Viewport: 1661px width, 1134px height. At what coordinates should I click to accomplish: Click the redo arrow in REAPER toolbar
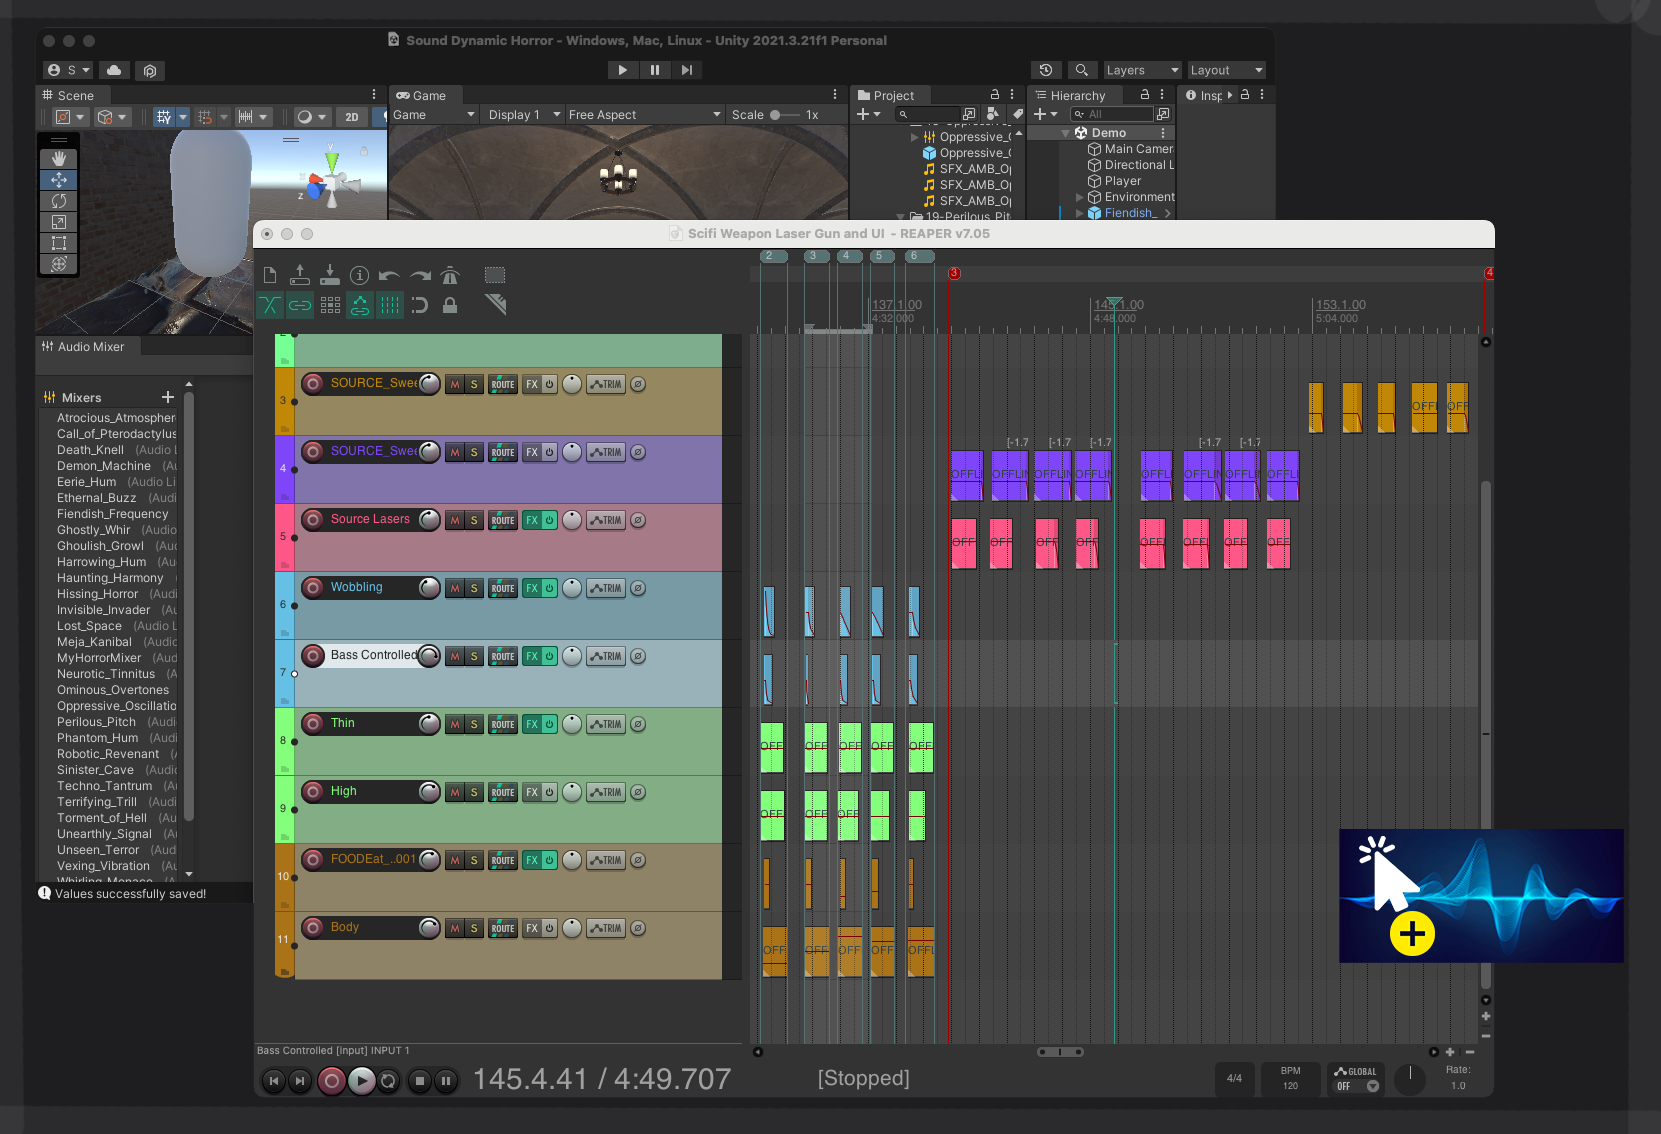(x=421, y=276)
